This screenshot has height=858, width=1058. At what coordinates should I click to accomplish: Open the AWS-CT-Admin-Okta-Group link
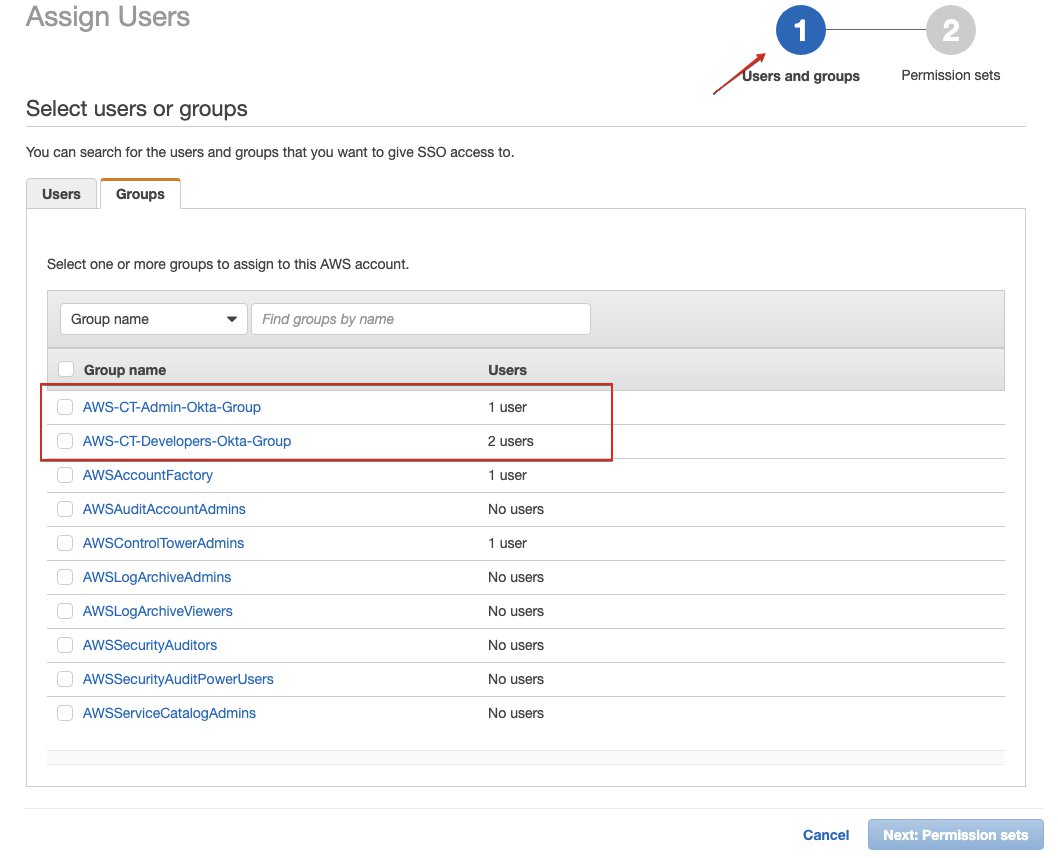(x=171, y=407)
